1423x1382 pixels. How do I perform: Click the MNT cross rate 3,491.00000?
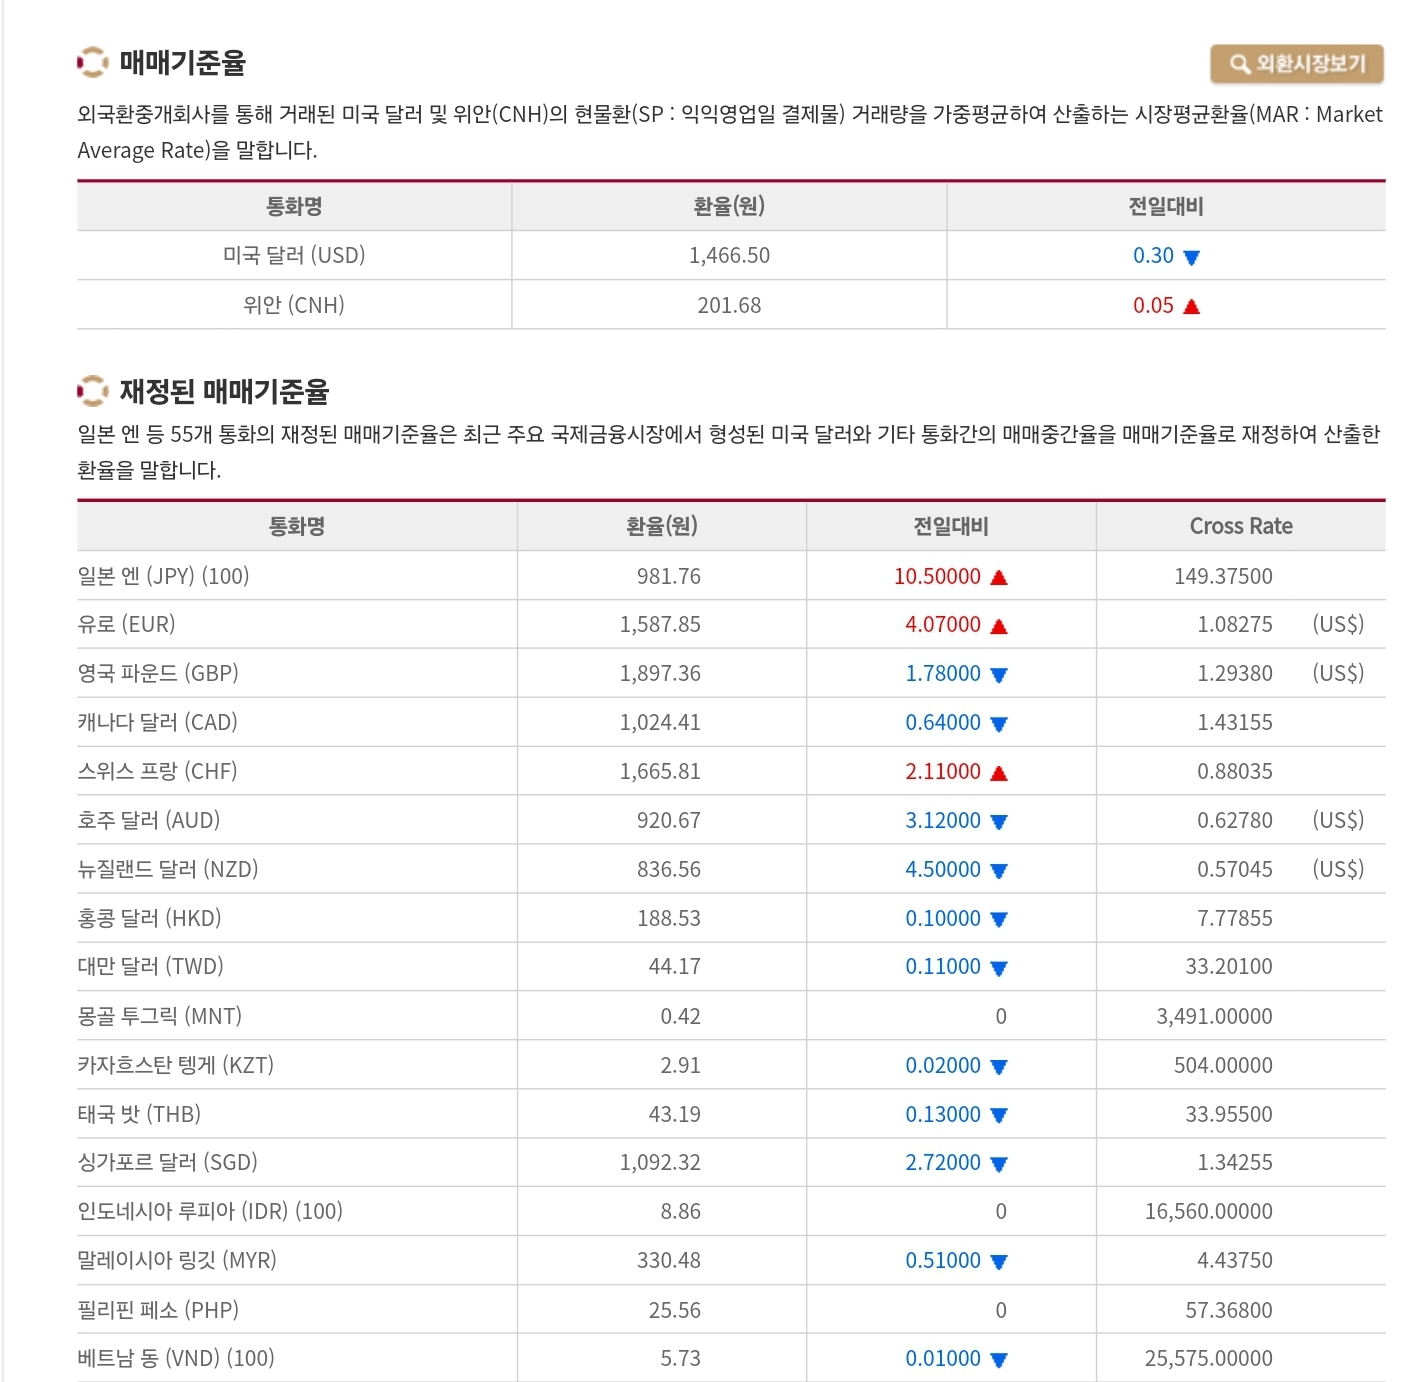[x=1214, y=1016]
